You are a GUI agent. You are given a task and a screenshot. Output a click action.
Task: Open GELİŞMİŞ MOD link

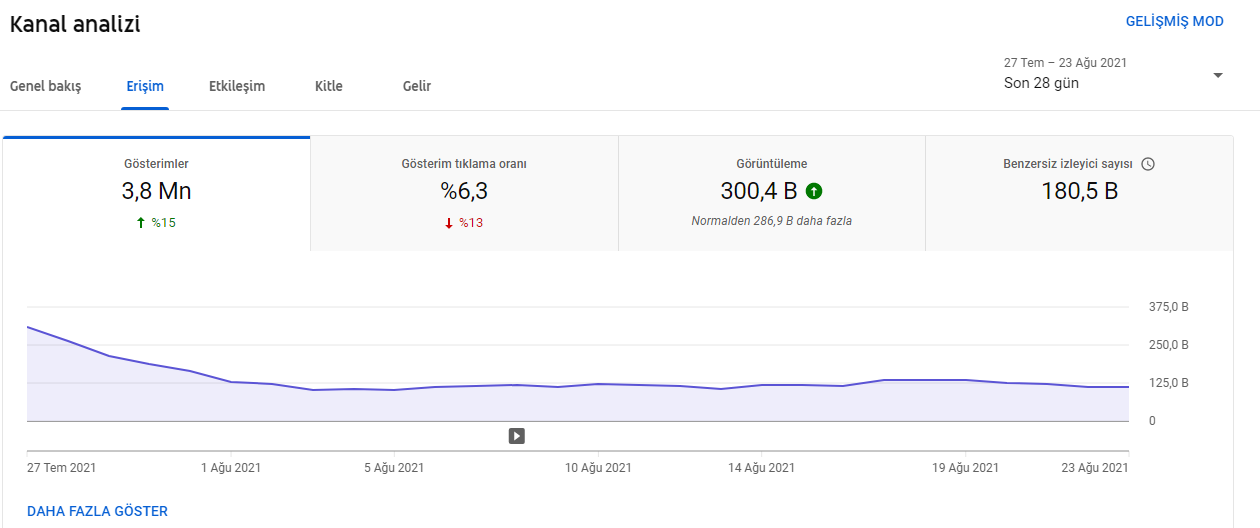(1175, 21)
